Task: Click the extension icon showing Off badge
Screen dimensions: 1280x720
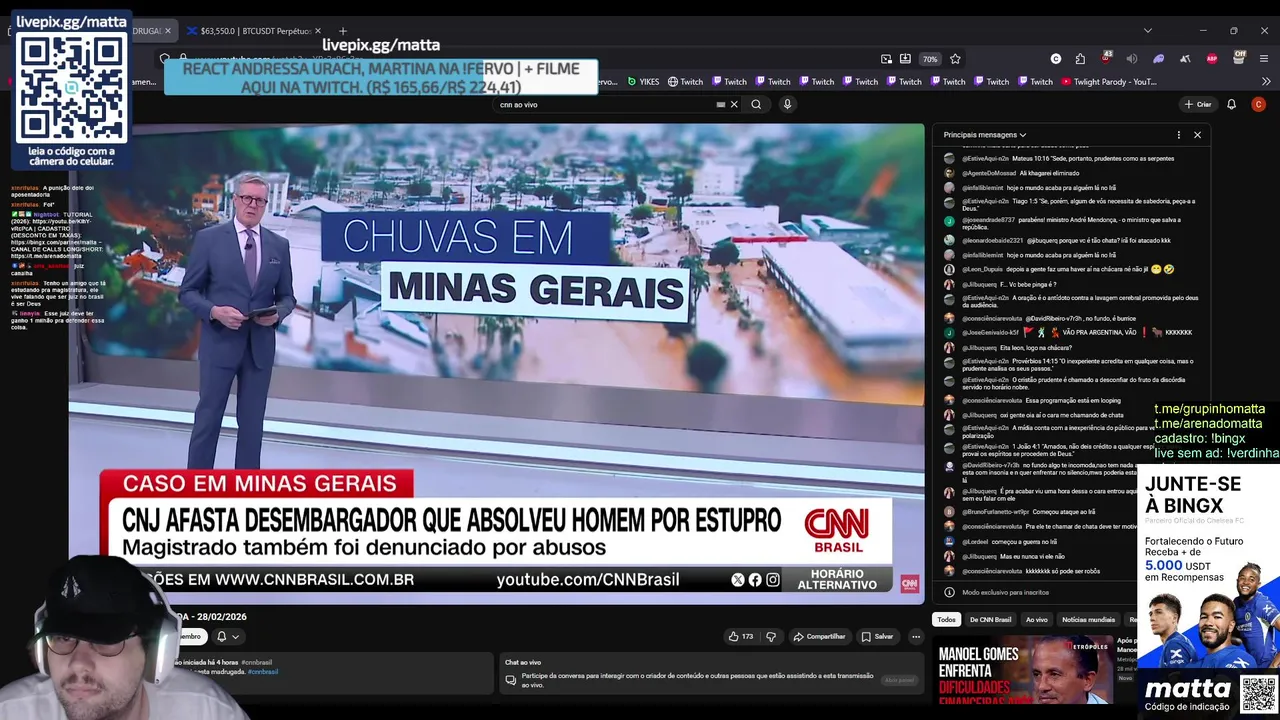Action: pyautogui.click(x=1239, y=58)
